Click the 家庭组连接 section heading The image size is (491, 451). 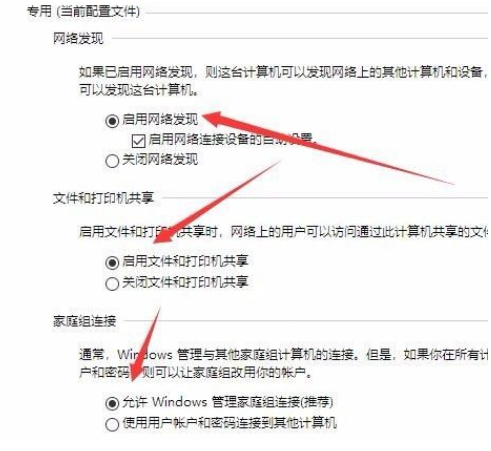point(85,321)
